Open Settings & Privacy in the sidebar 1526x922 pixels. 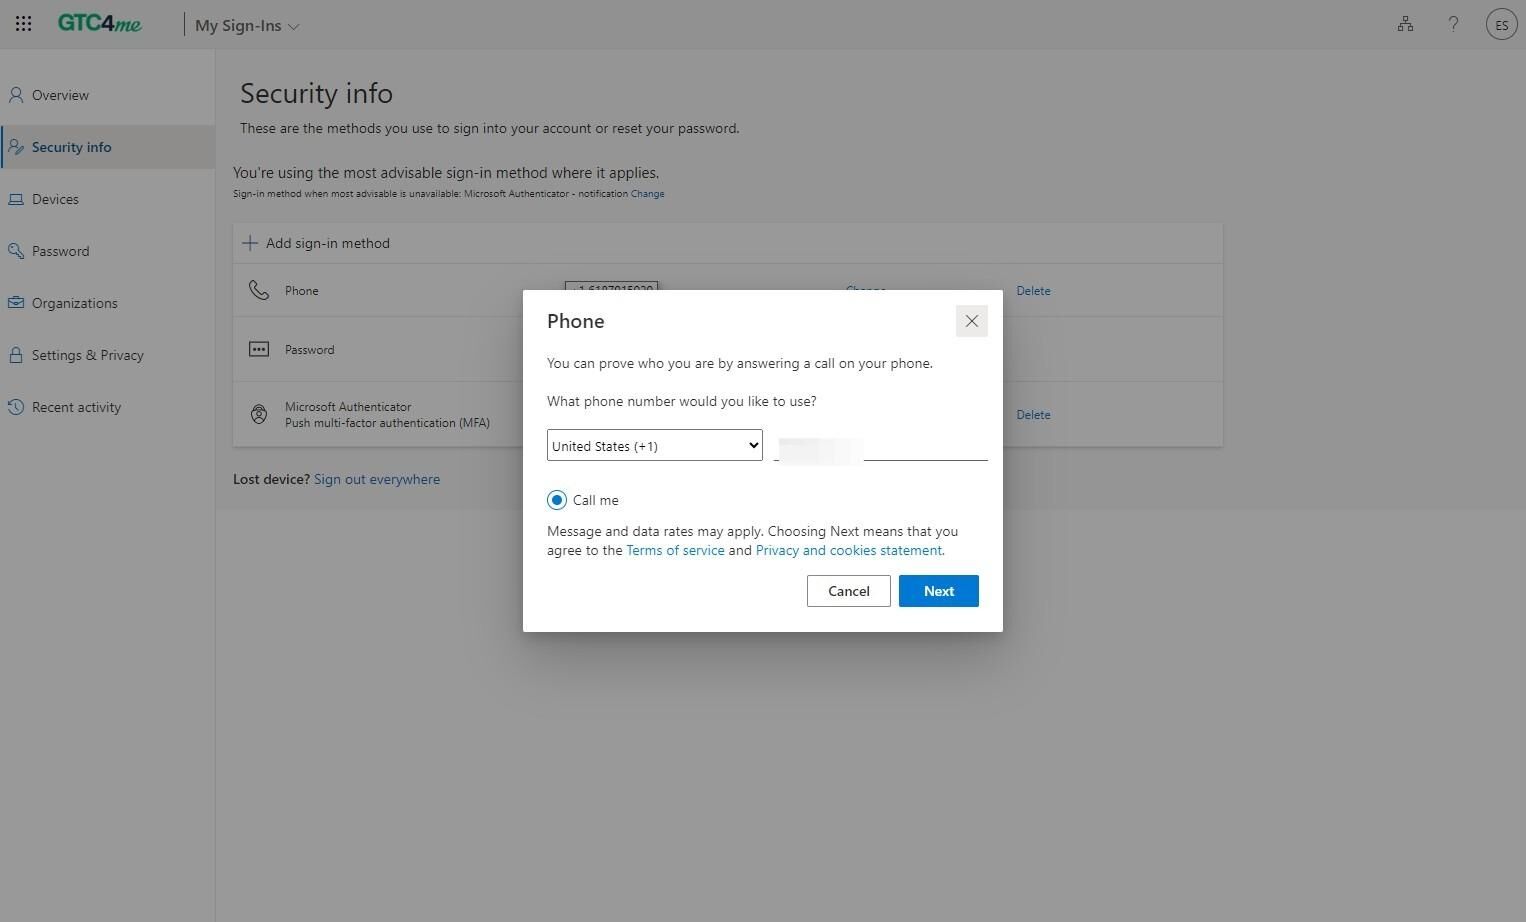tap(87, 355)
